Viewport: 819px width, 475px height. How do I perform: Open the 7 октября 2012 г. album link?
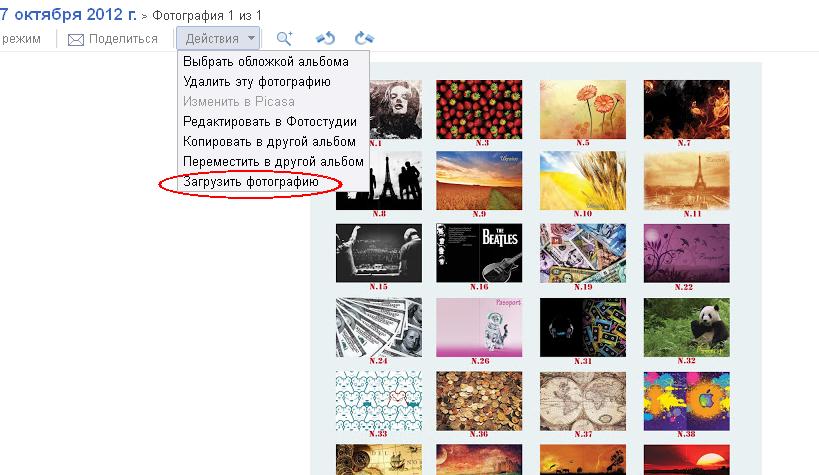68,14
